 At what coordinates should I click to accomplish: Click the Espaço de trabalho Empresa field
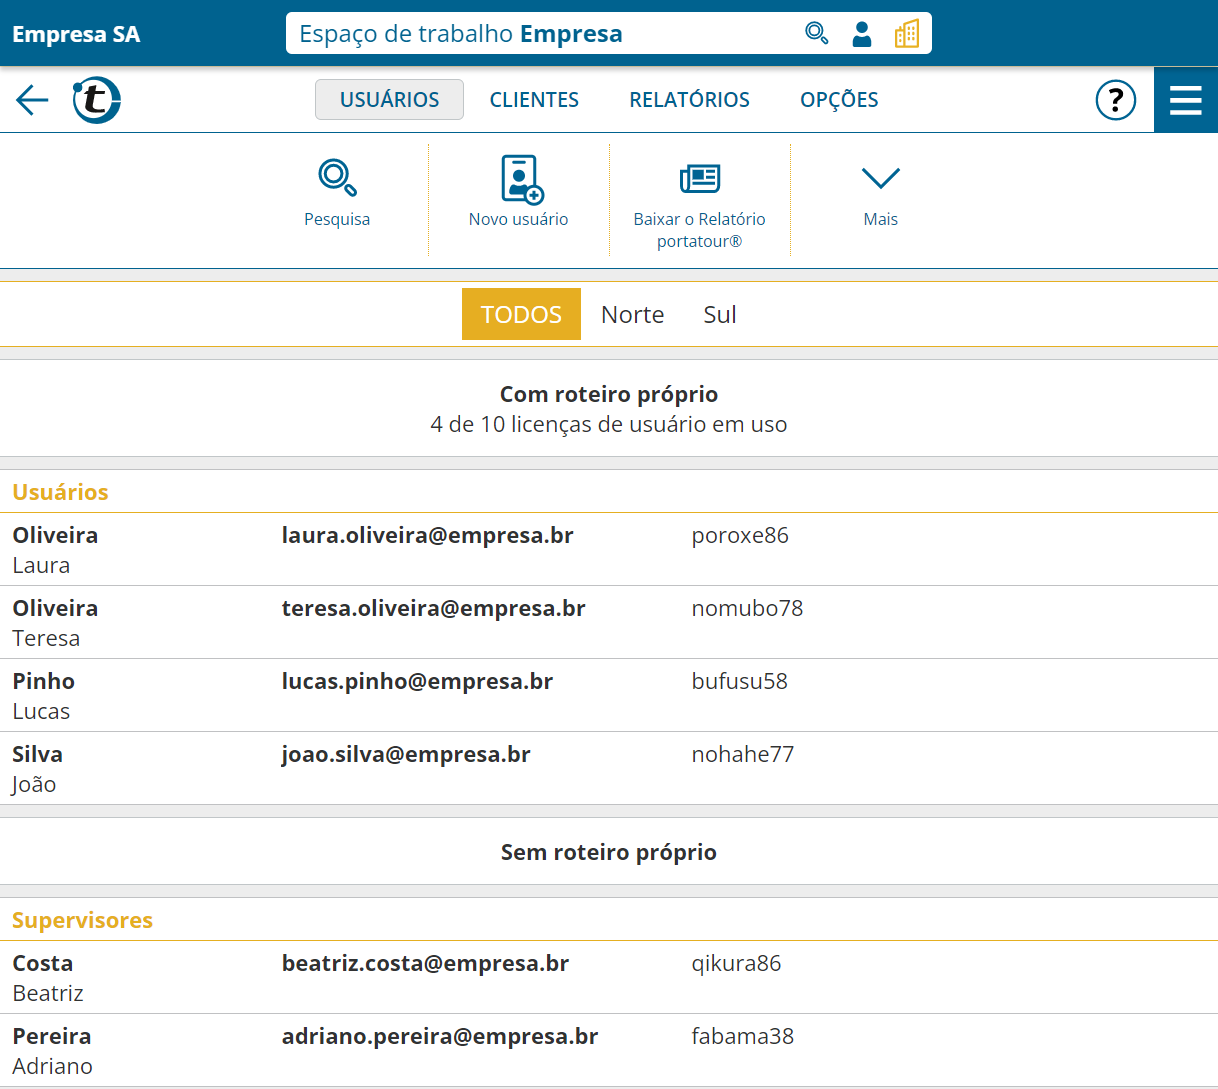[609, 34]
